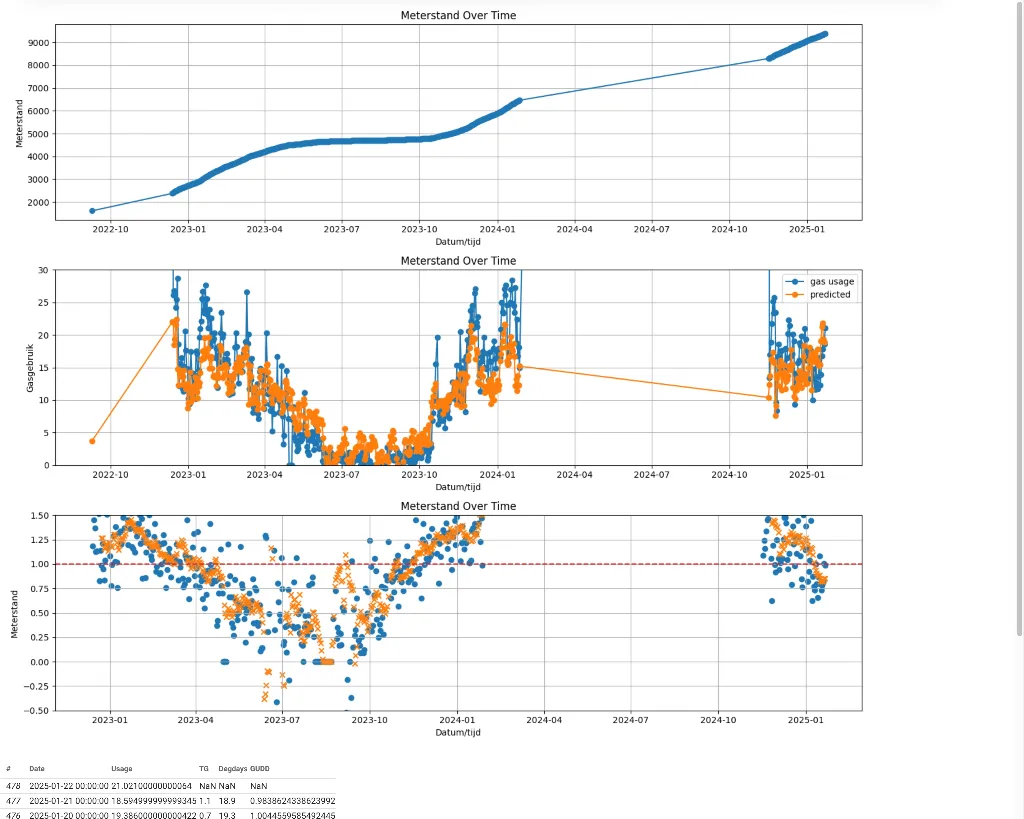Click the 'TG' column header
The height and width of the screenshot is (819, 1024).
tap(203, 768)
